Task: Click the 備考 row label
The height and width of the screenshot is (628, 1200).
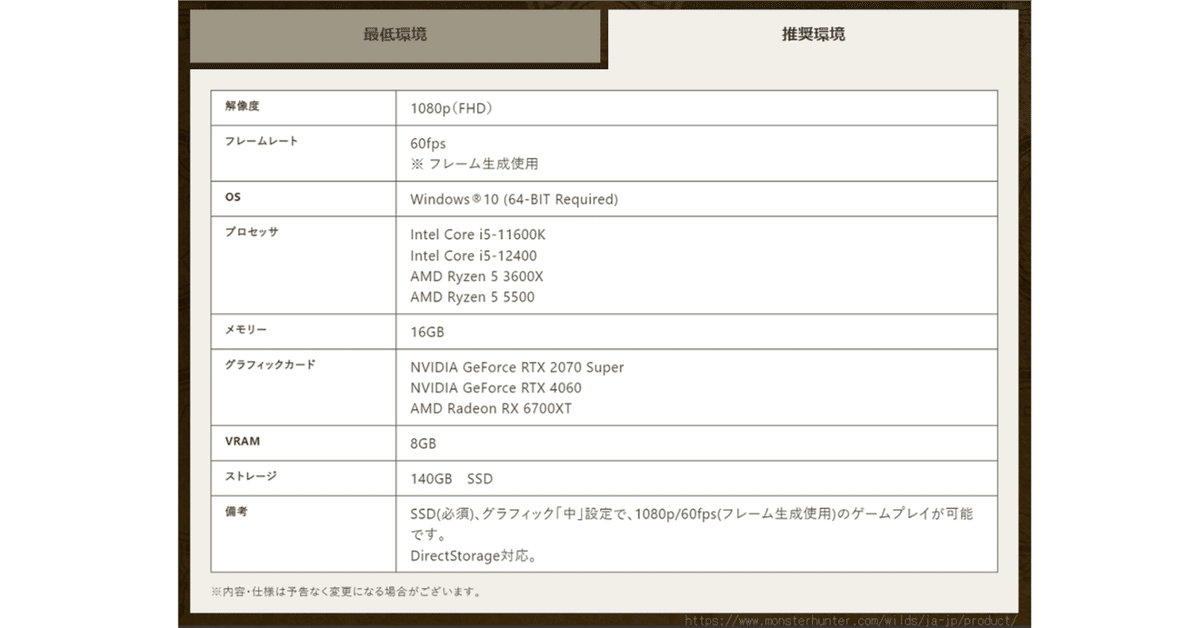Action: point(237,511)
